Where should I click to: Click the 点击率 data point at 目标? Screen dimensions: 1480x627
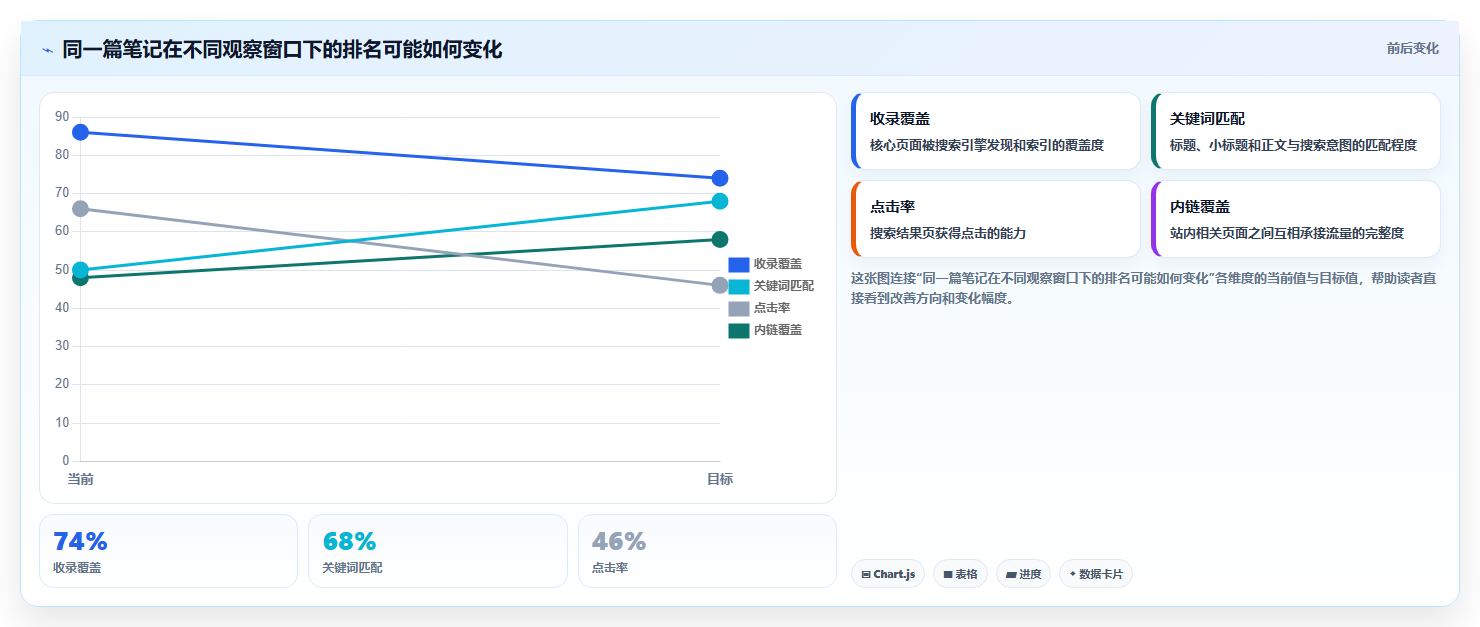coord(720,285)
